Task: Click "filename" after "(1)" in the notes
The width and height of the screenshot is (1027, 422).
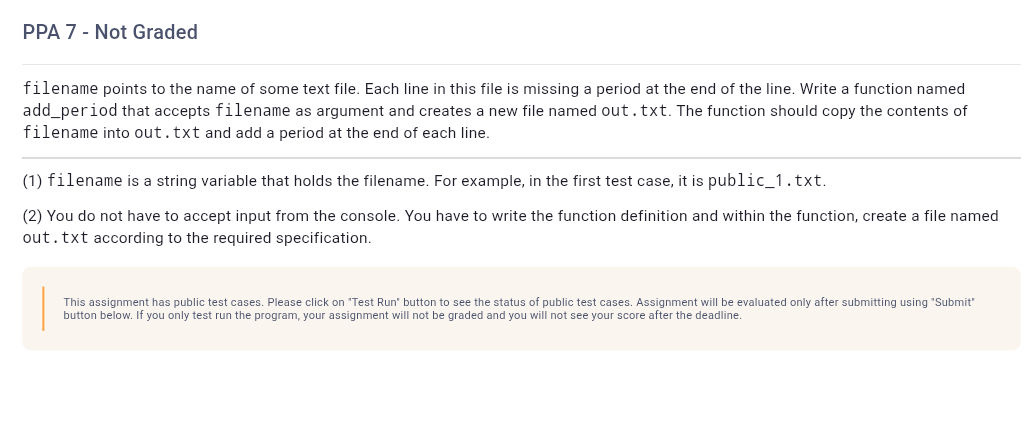Action: point(84,181)
